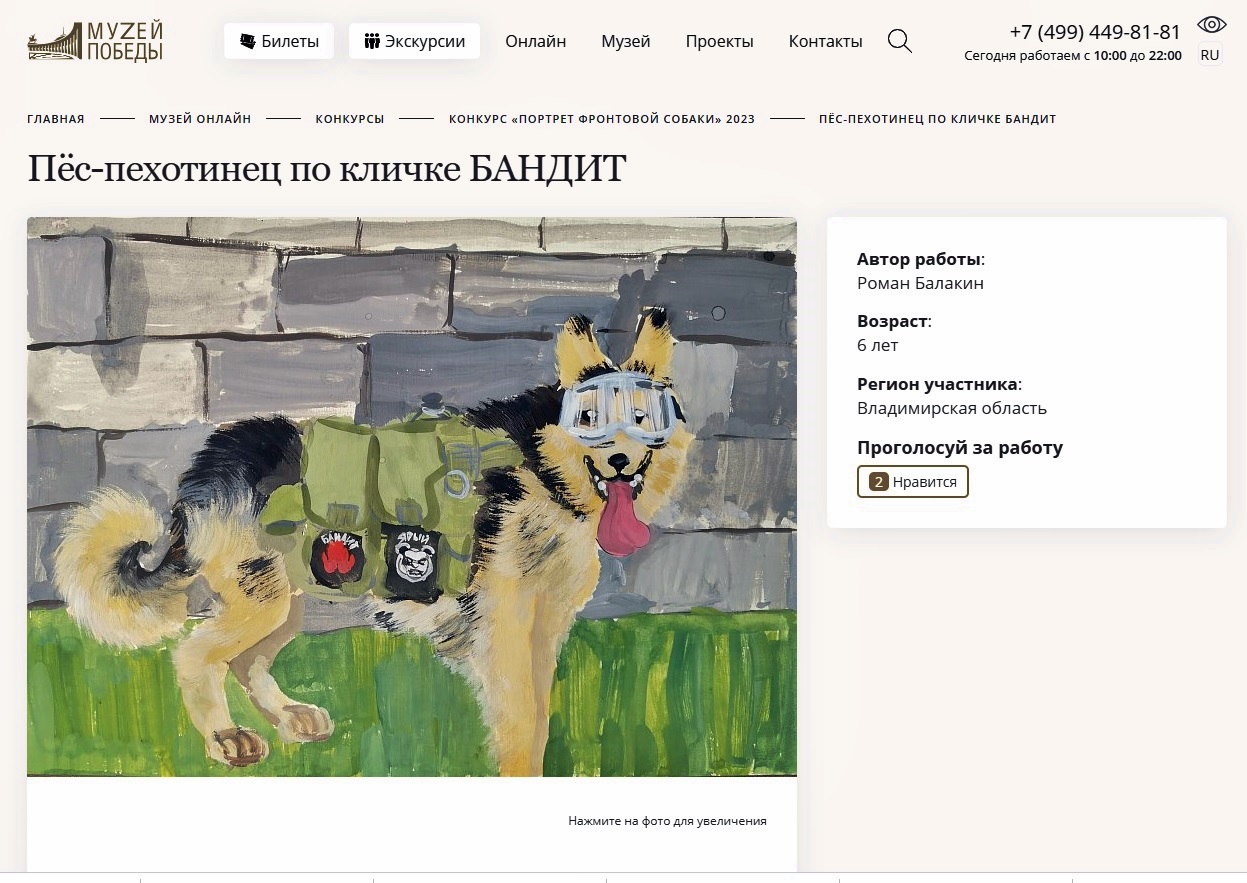The image size is (1247, 883).
Task: Vote with the Нравится button
Action: (913, 481)
